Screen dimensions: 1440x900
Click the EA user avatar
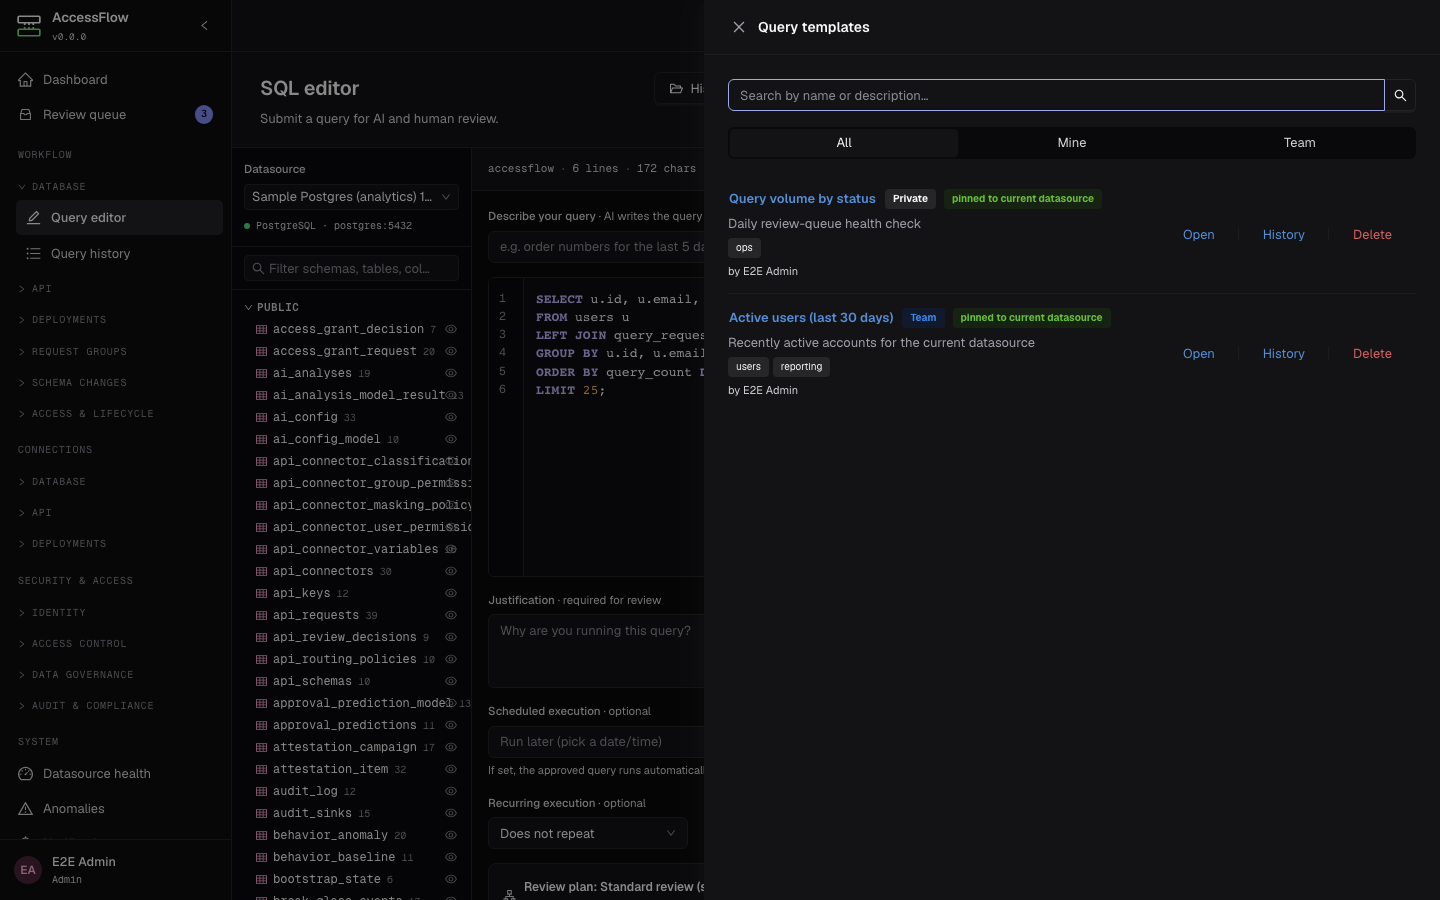28,870
